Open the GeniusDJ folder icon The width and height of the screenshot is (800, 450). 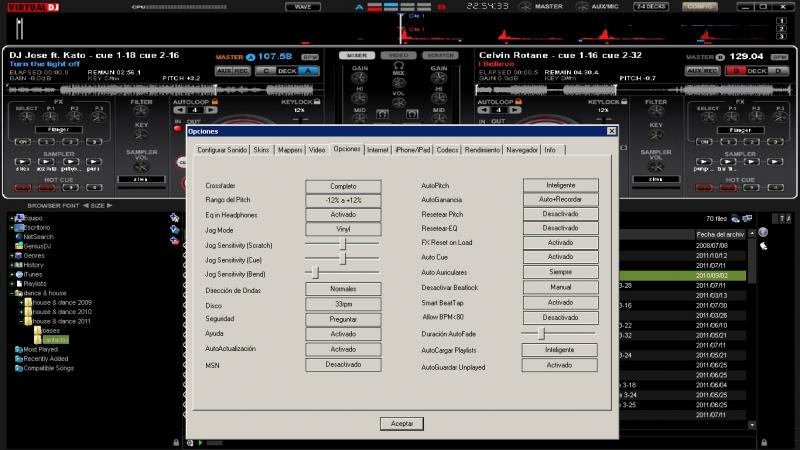click(19, 246)
